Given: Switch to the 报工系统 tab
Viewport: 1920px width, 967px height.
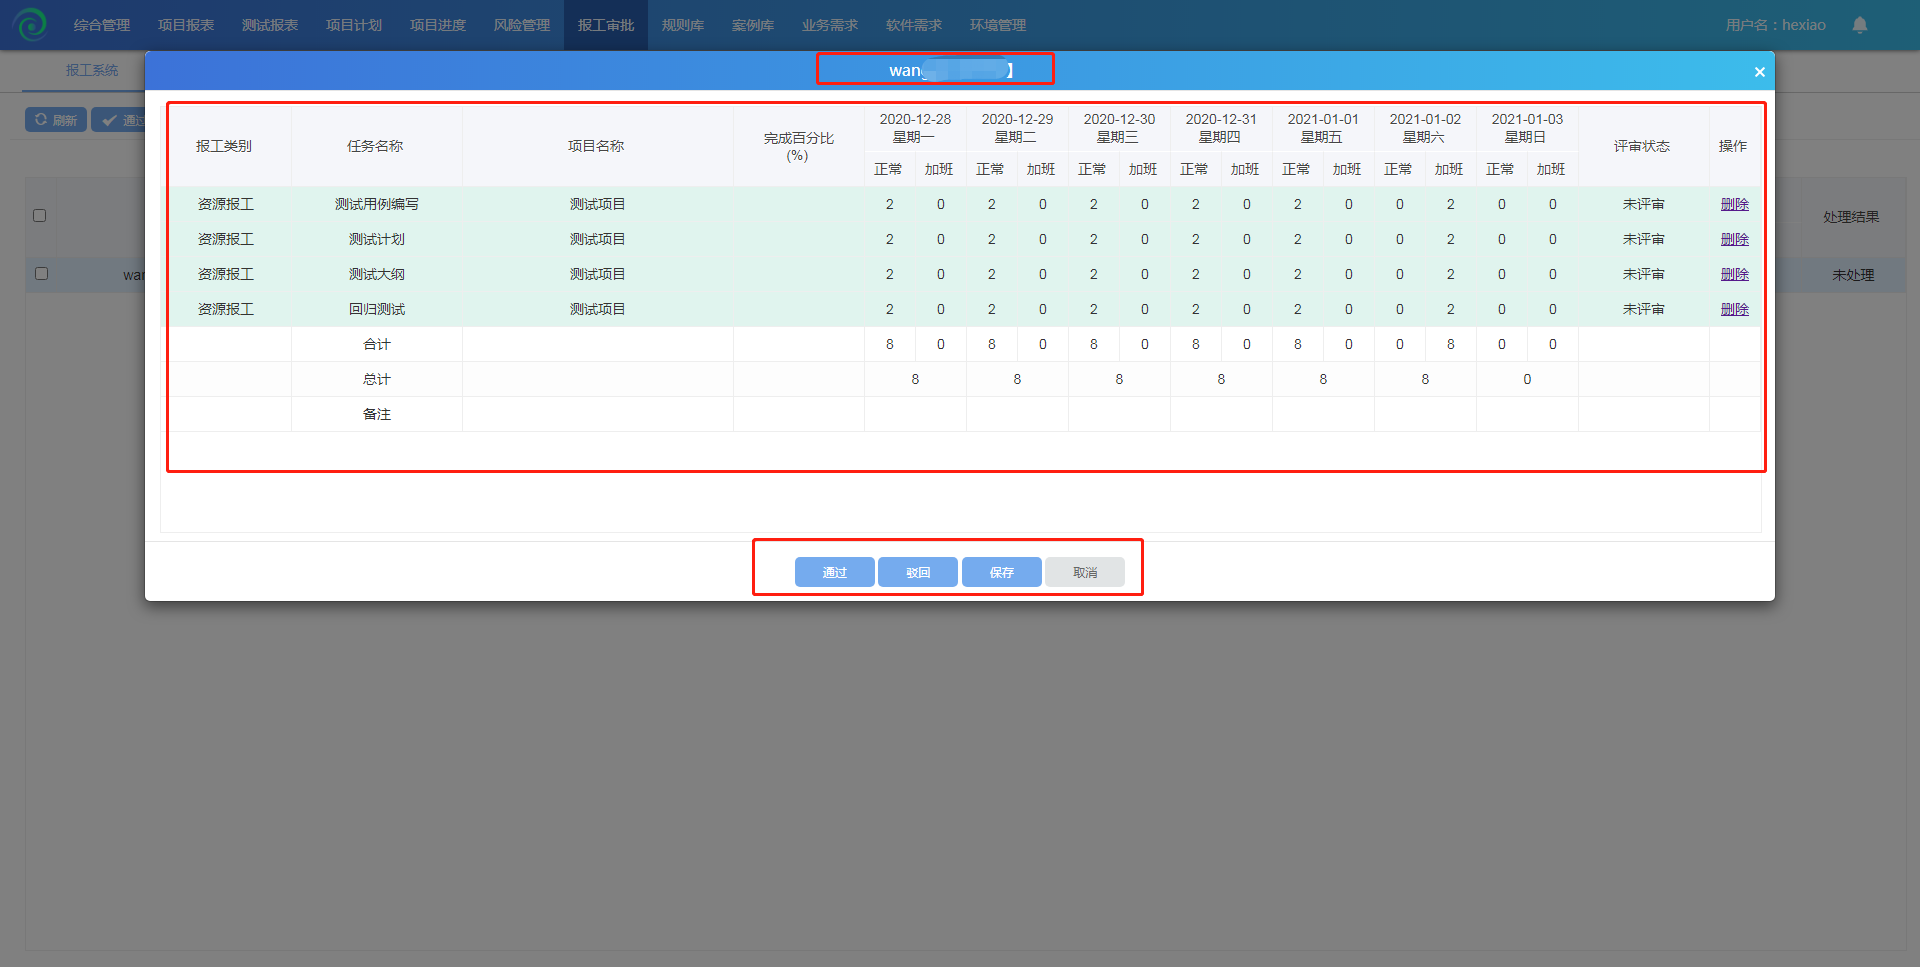Looking at the screenshot, I should tap(92, 70).
